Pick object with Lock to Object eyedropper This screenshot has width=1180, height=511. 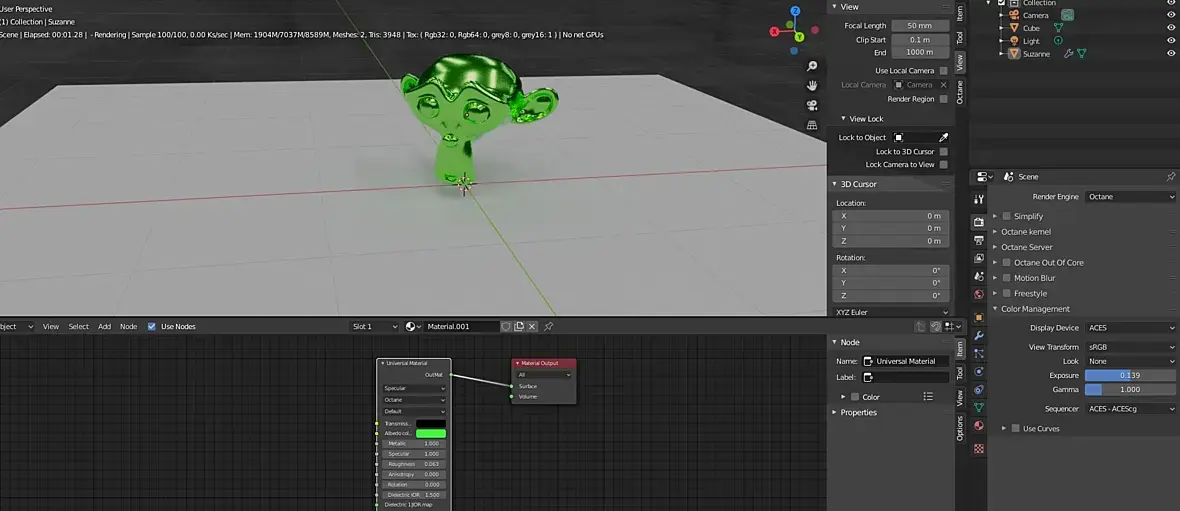pyautogui.click(x=944, y=138)
